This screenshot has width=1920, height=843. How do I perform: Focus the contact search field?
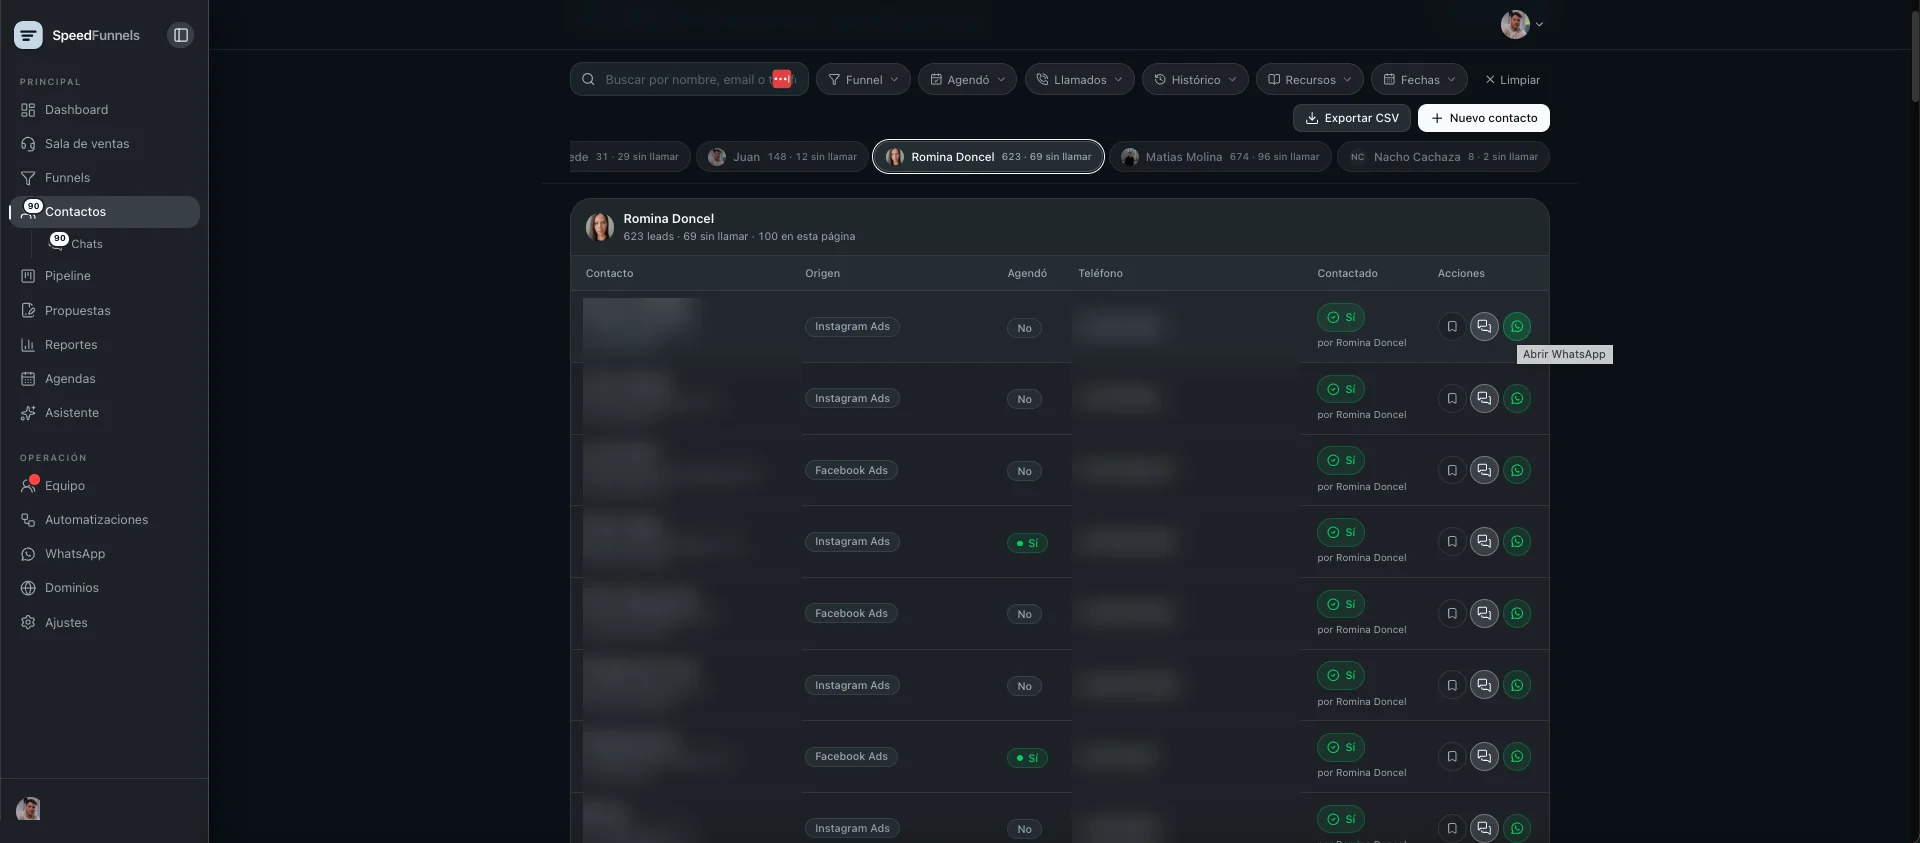tap(689, 80)
